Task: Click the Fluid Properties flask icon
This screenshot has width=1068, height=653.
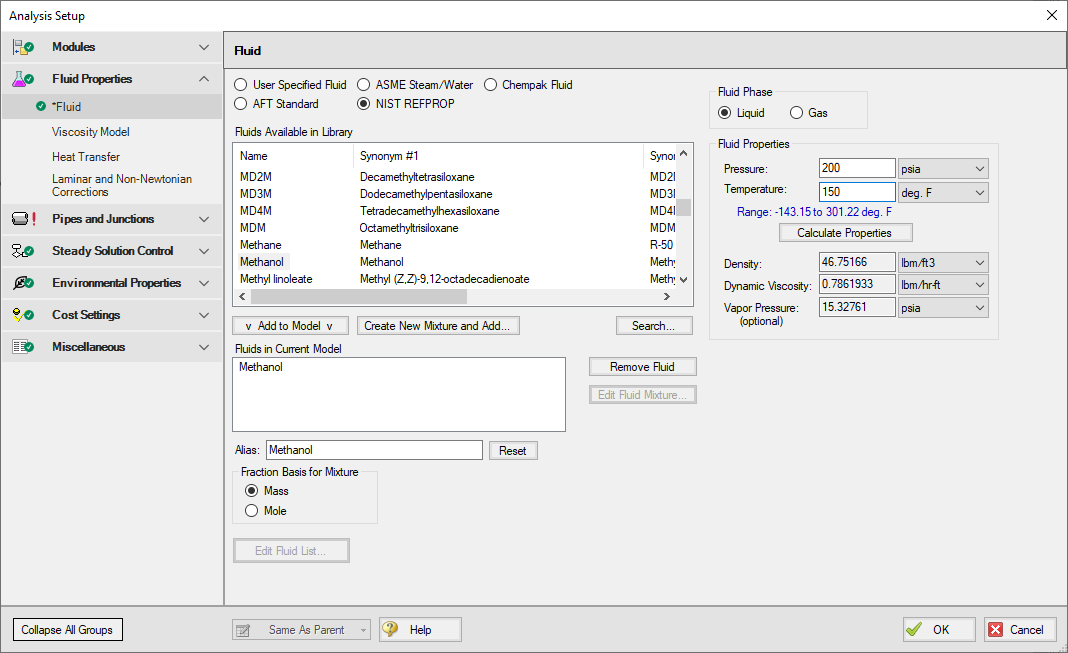Action: [x=22, y=79]
